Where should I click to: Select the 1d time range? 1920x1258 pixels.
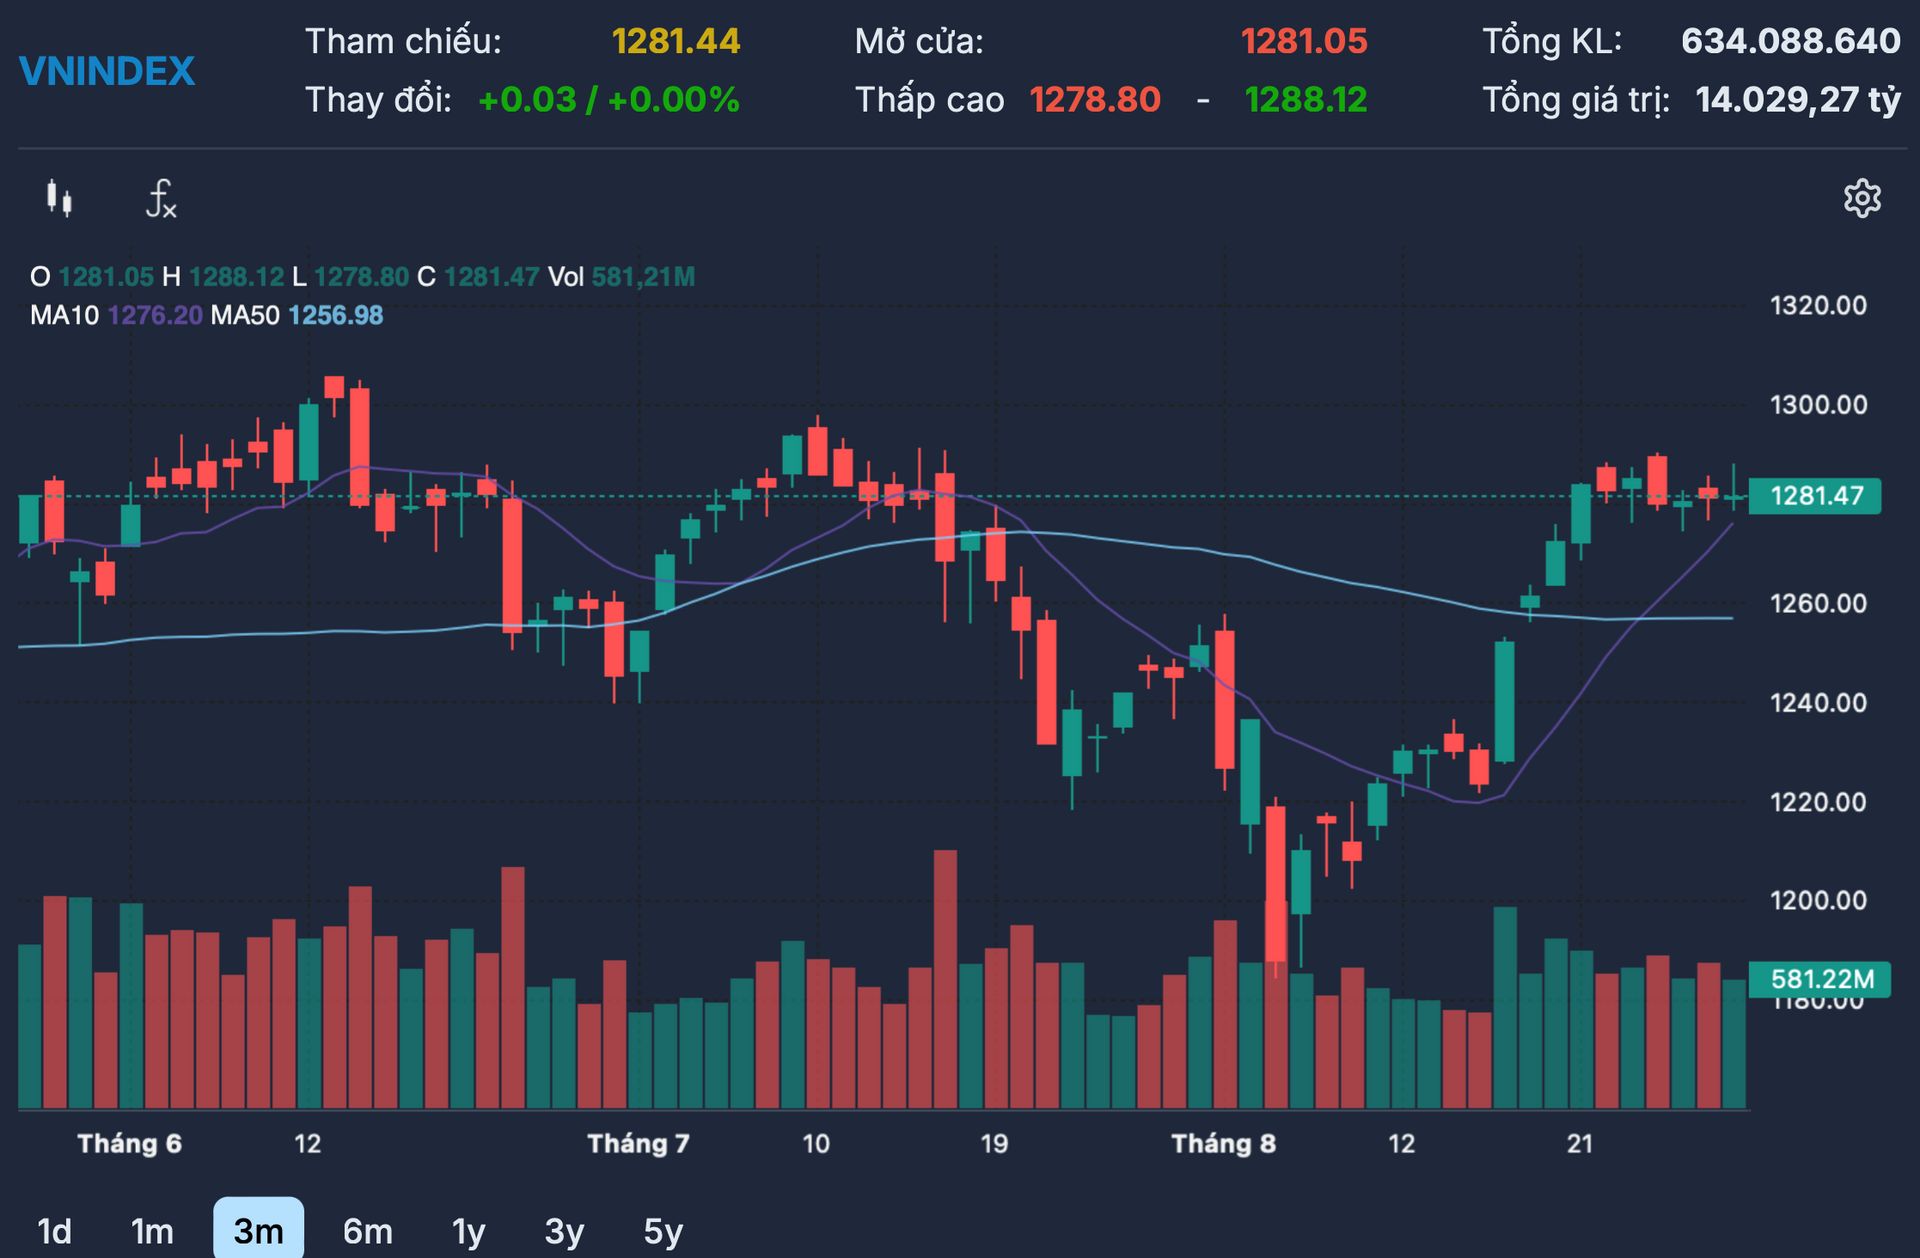click(54, 1231)
